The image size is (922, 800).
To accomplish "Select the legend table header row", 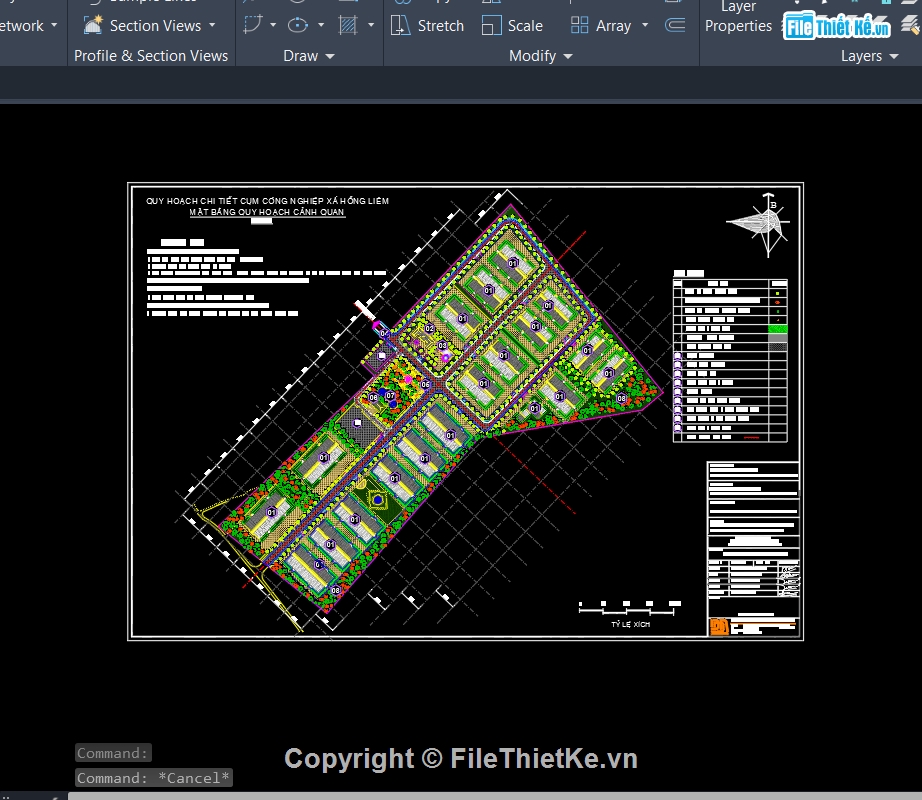I will [730, 283].
